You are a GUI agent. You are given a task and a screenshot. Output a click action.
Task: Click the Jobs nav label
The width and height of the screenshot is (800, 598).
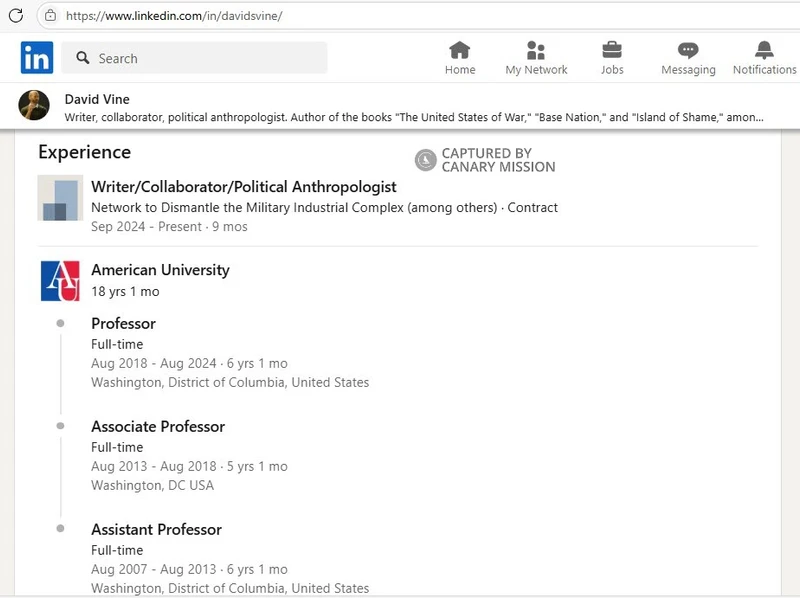pyautogui.click(x=612, y=70)
